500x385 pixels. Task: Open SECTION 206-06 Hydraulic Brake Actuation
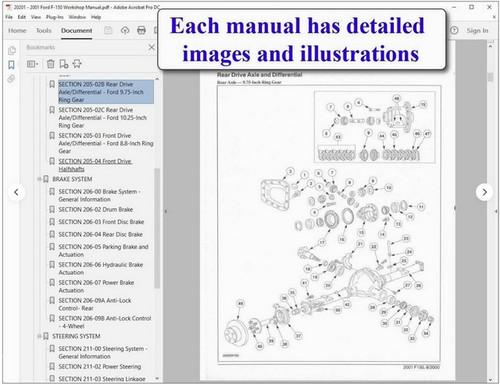click(101, 268)
